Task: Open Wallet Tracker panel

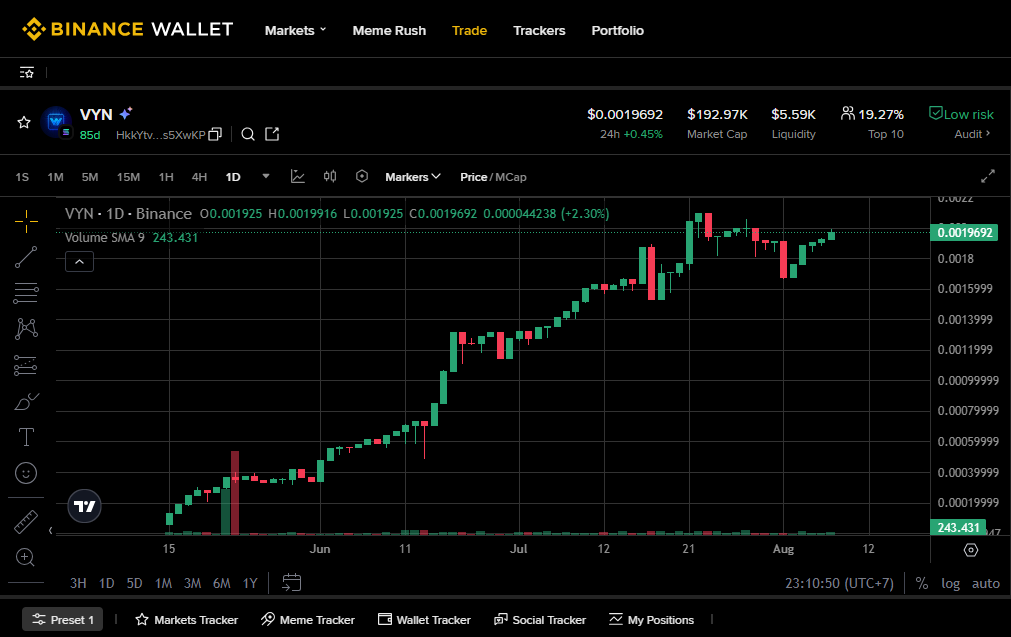Action: click(424, 620)
